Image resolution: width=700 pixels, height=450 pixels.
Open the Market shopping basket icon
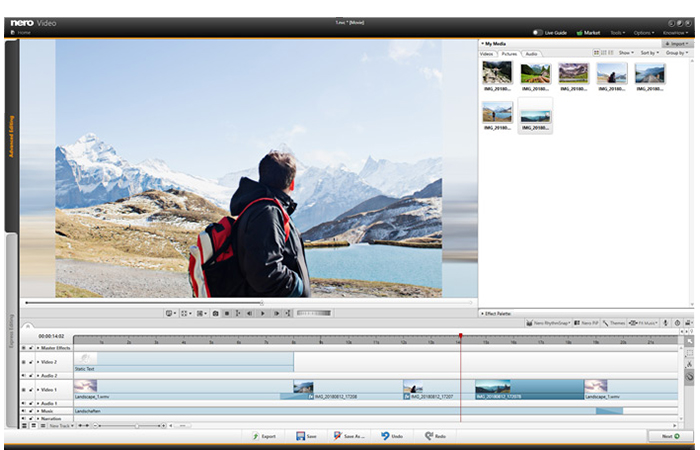(581, 32)
